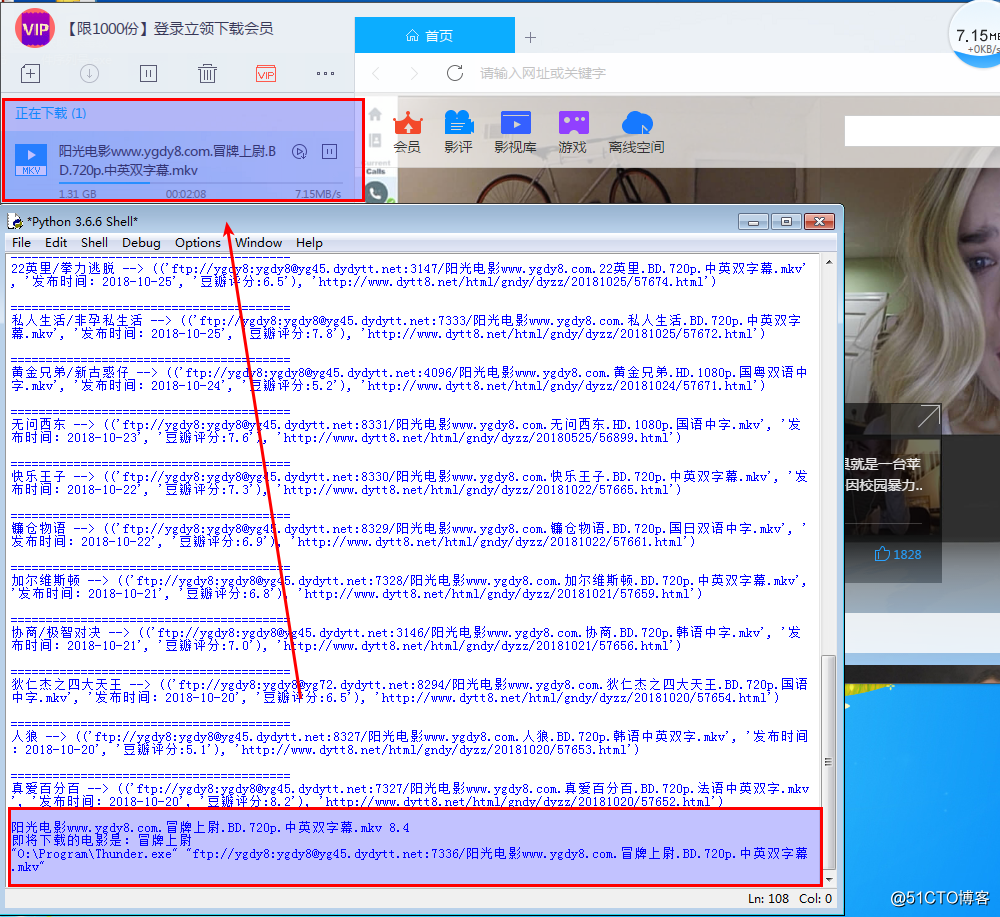Select the 正在下载 (1) list header
Viewport: 1000px width, 917px height.
[50, 113]
